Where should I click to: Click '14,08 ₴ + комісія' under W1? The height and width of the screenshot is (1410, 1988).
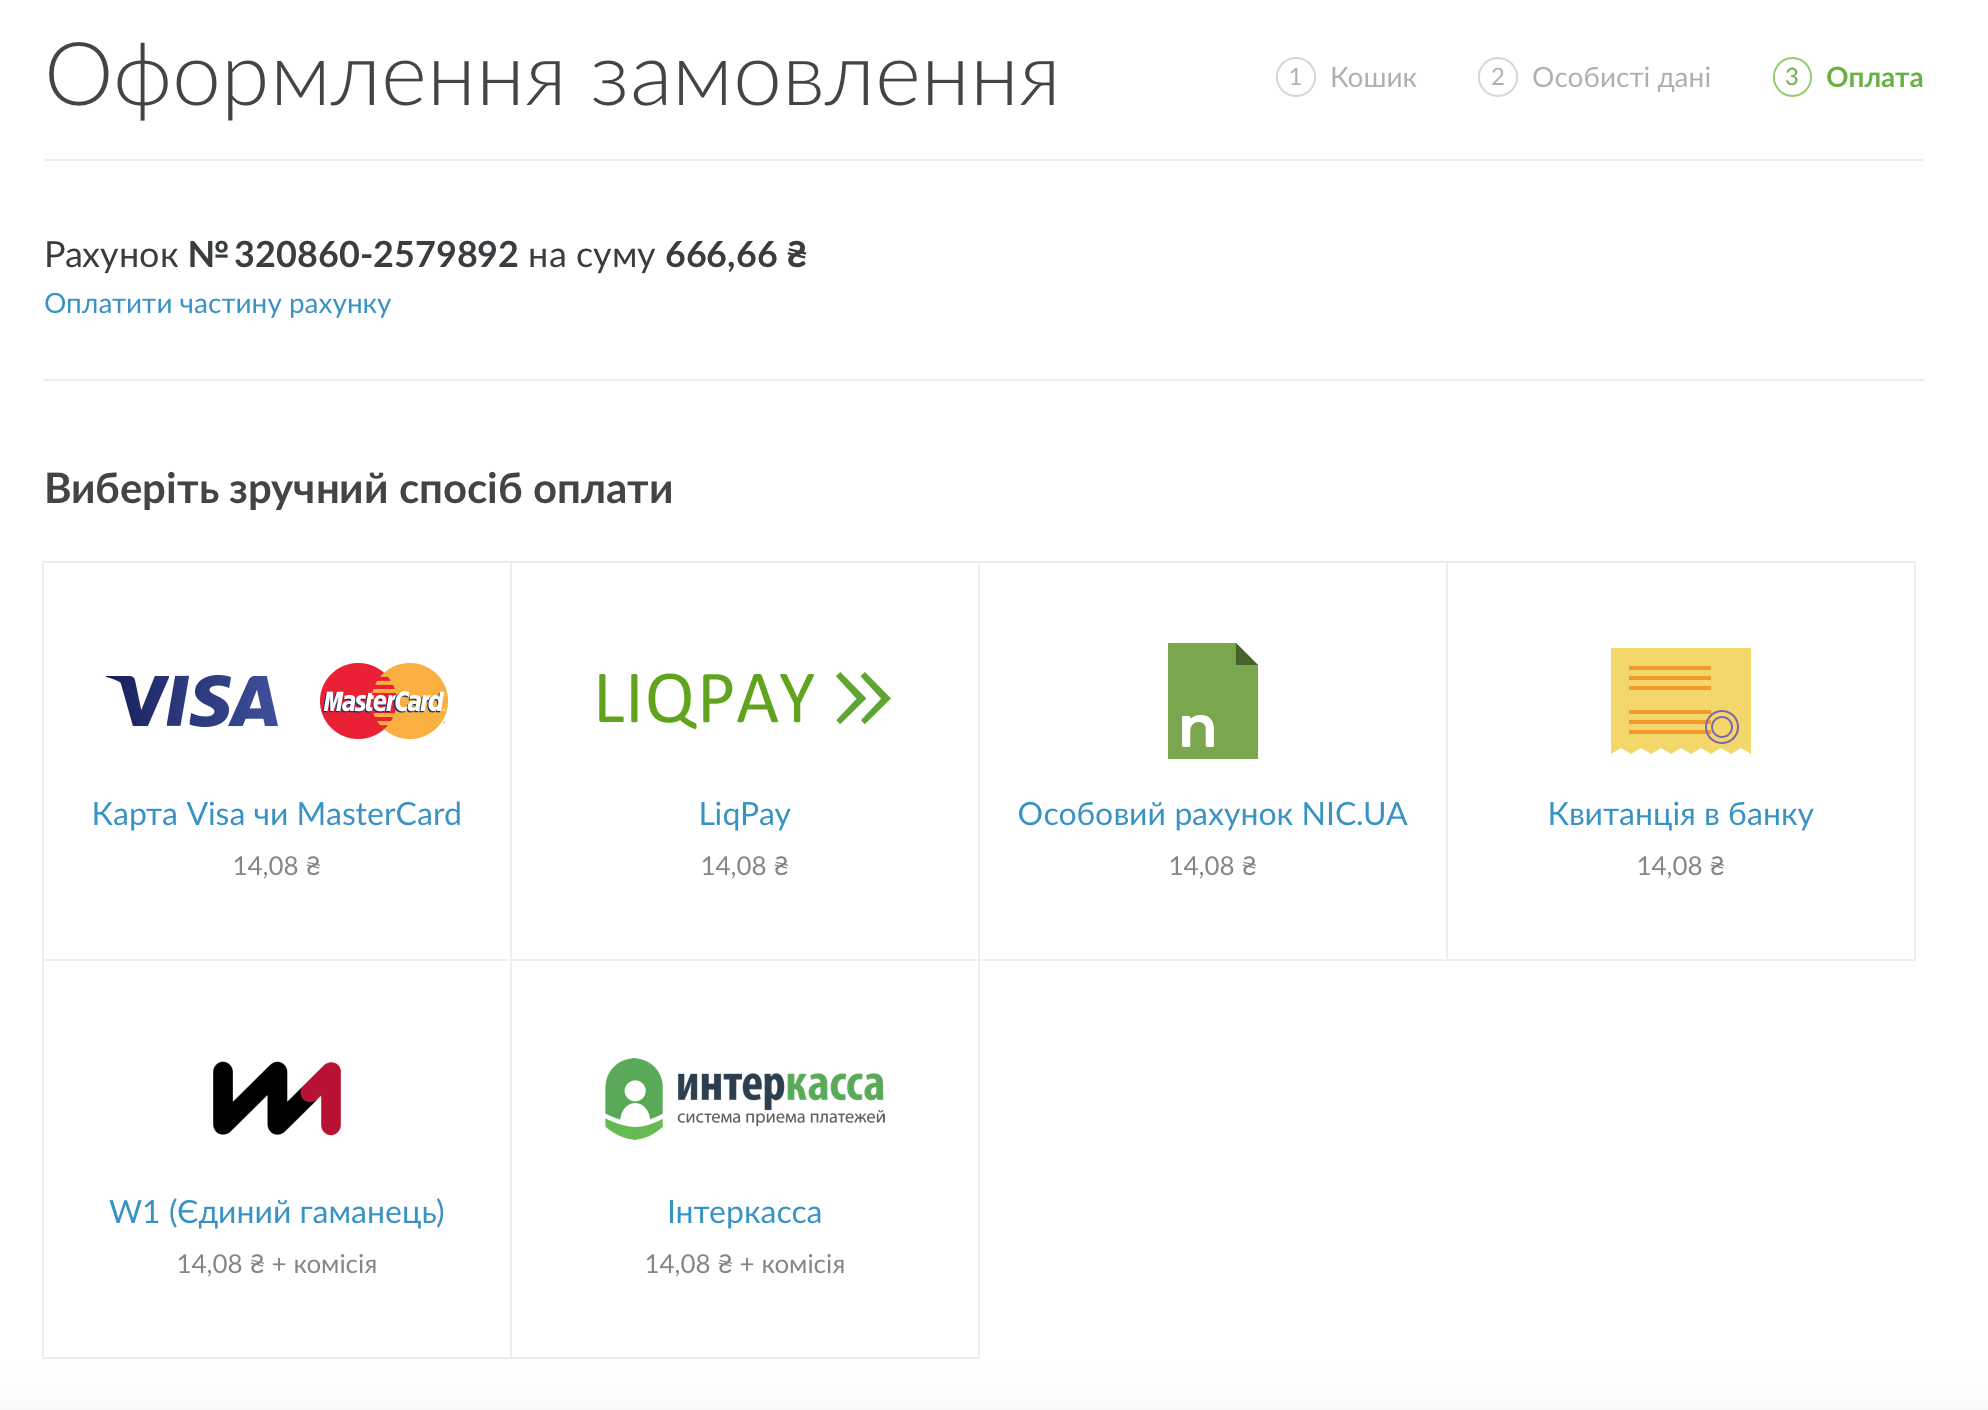277,1264
